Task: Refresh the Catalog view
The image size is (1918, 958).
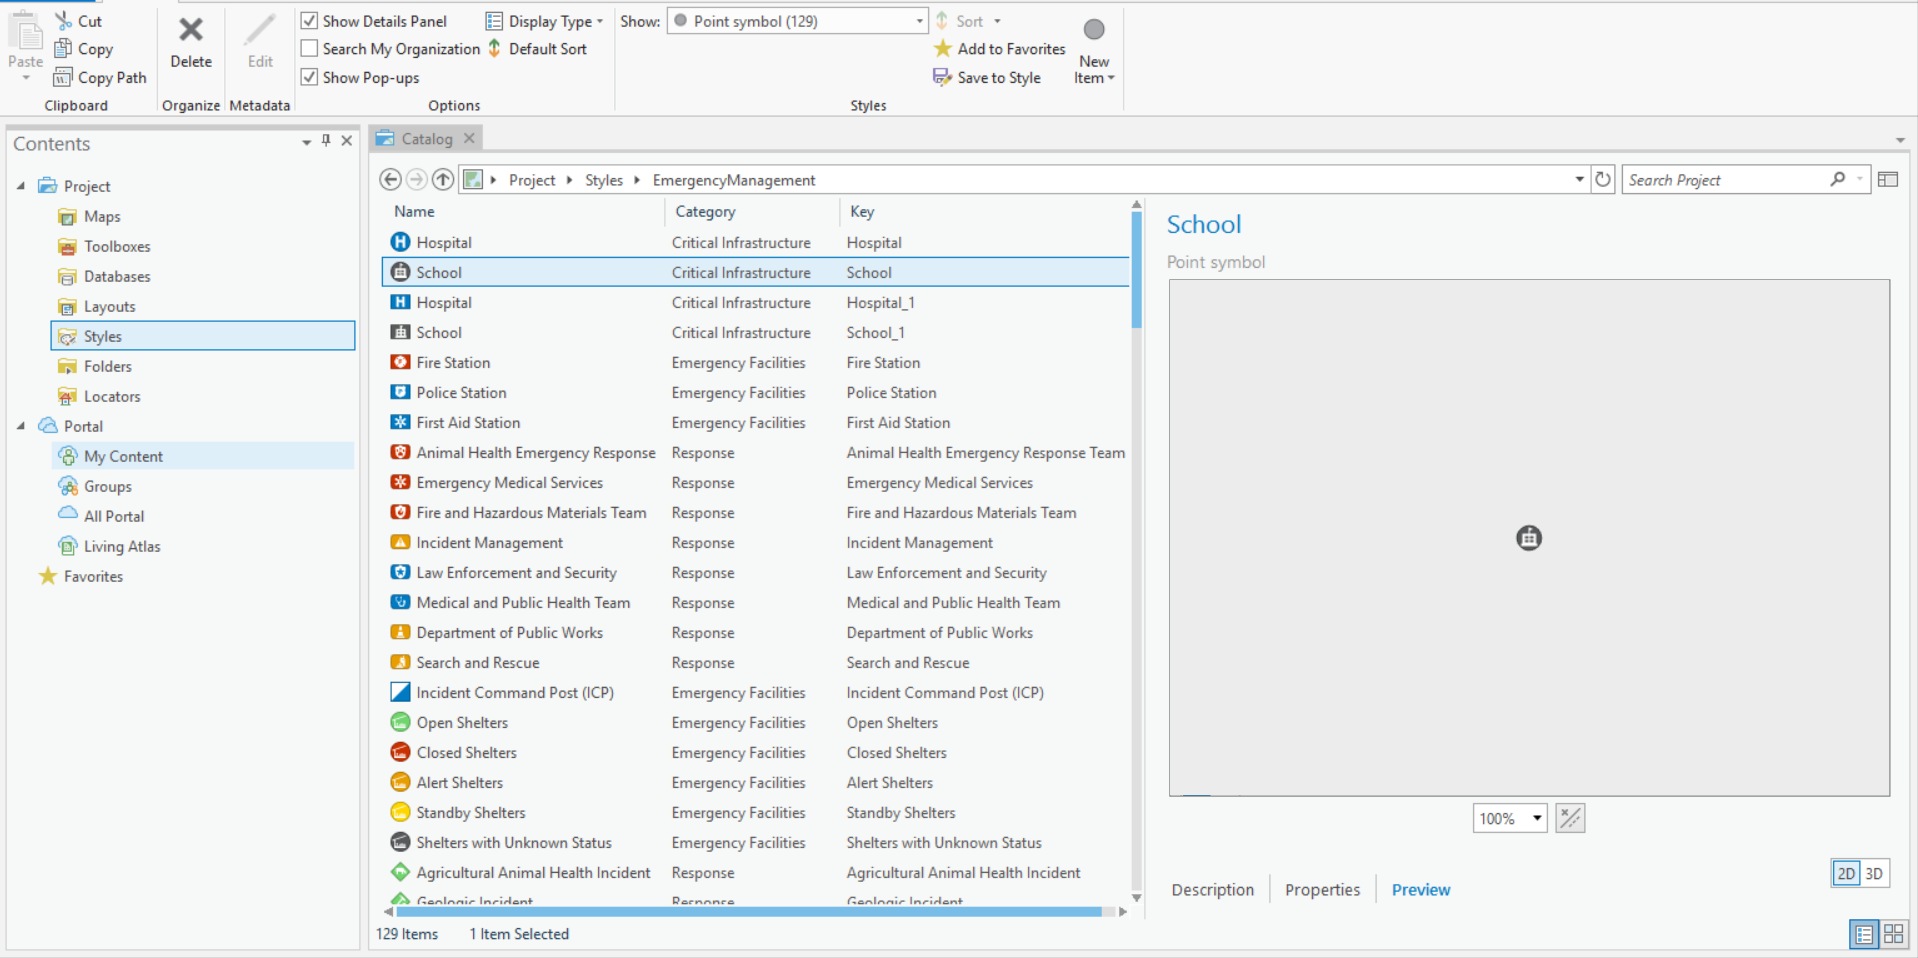Action: (1603, 180)
